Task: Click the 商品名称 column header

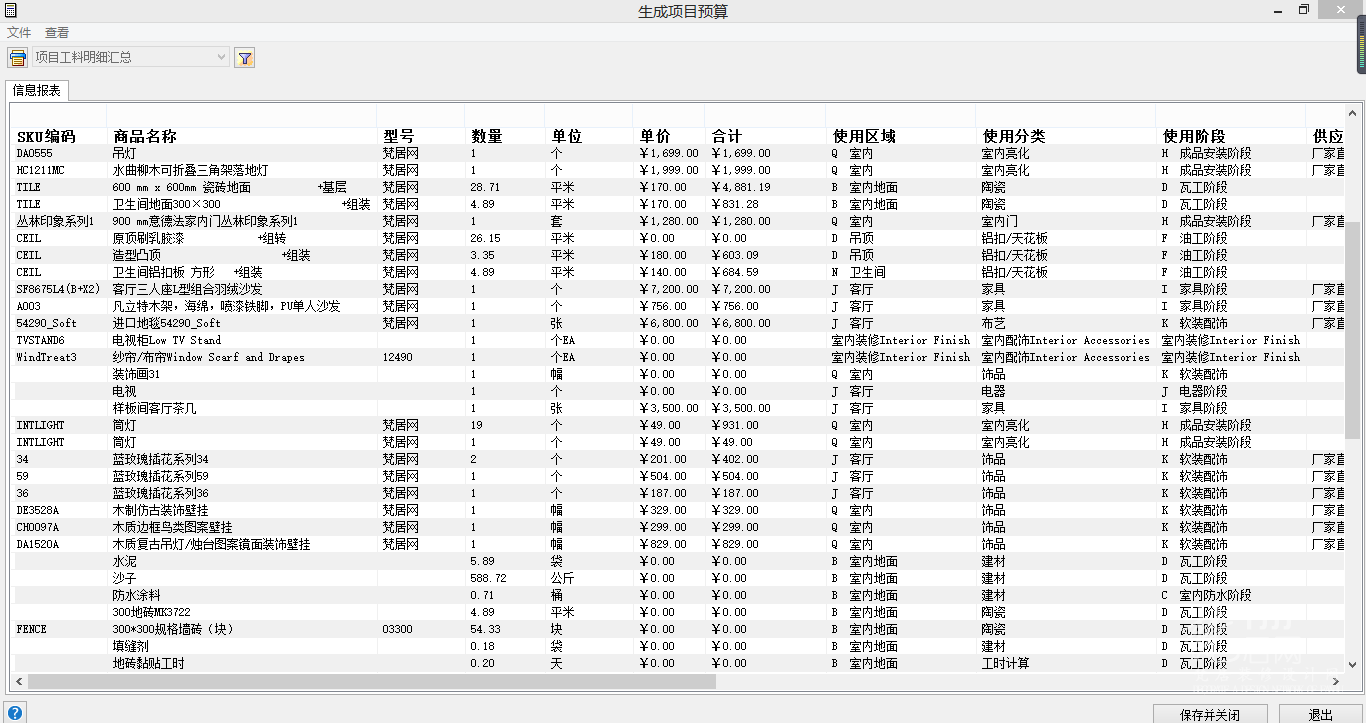Action: [144, 136]
